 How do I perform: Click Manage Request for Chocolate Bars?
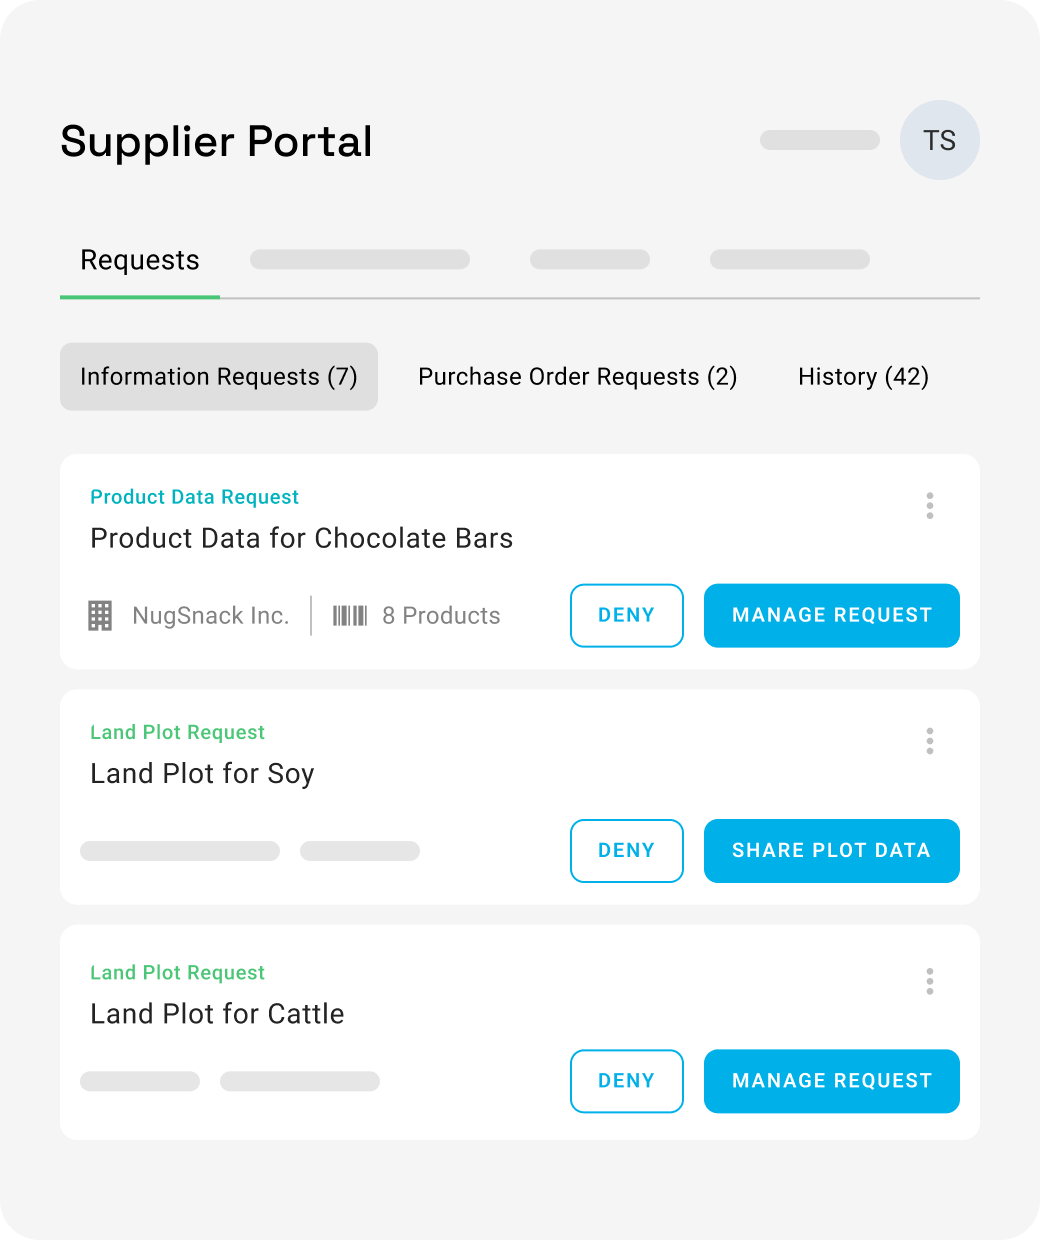coord(832,616)
